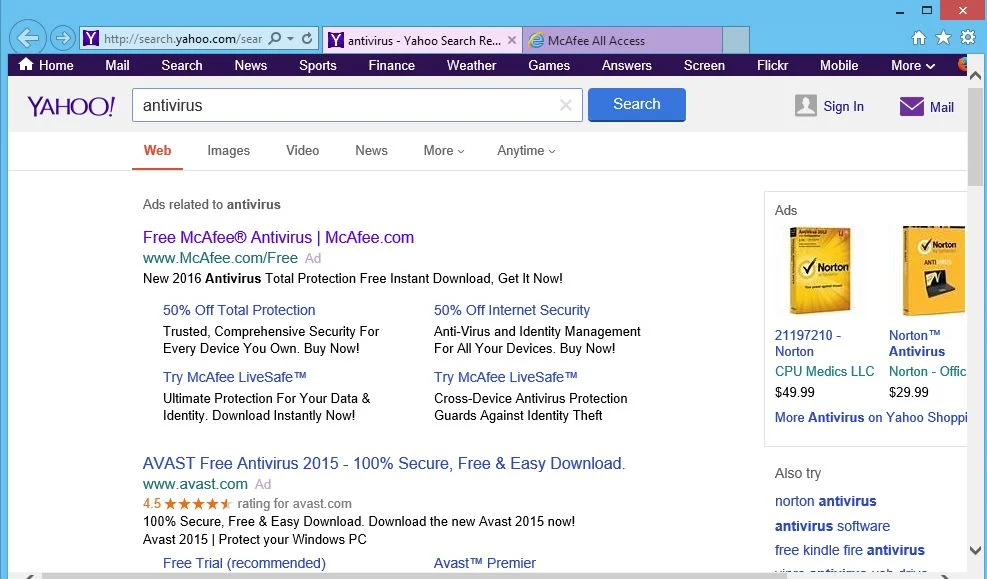987x579 pixels.
Task: Open the address bar dropdown arrow
Action: 290,39
